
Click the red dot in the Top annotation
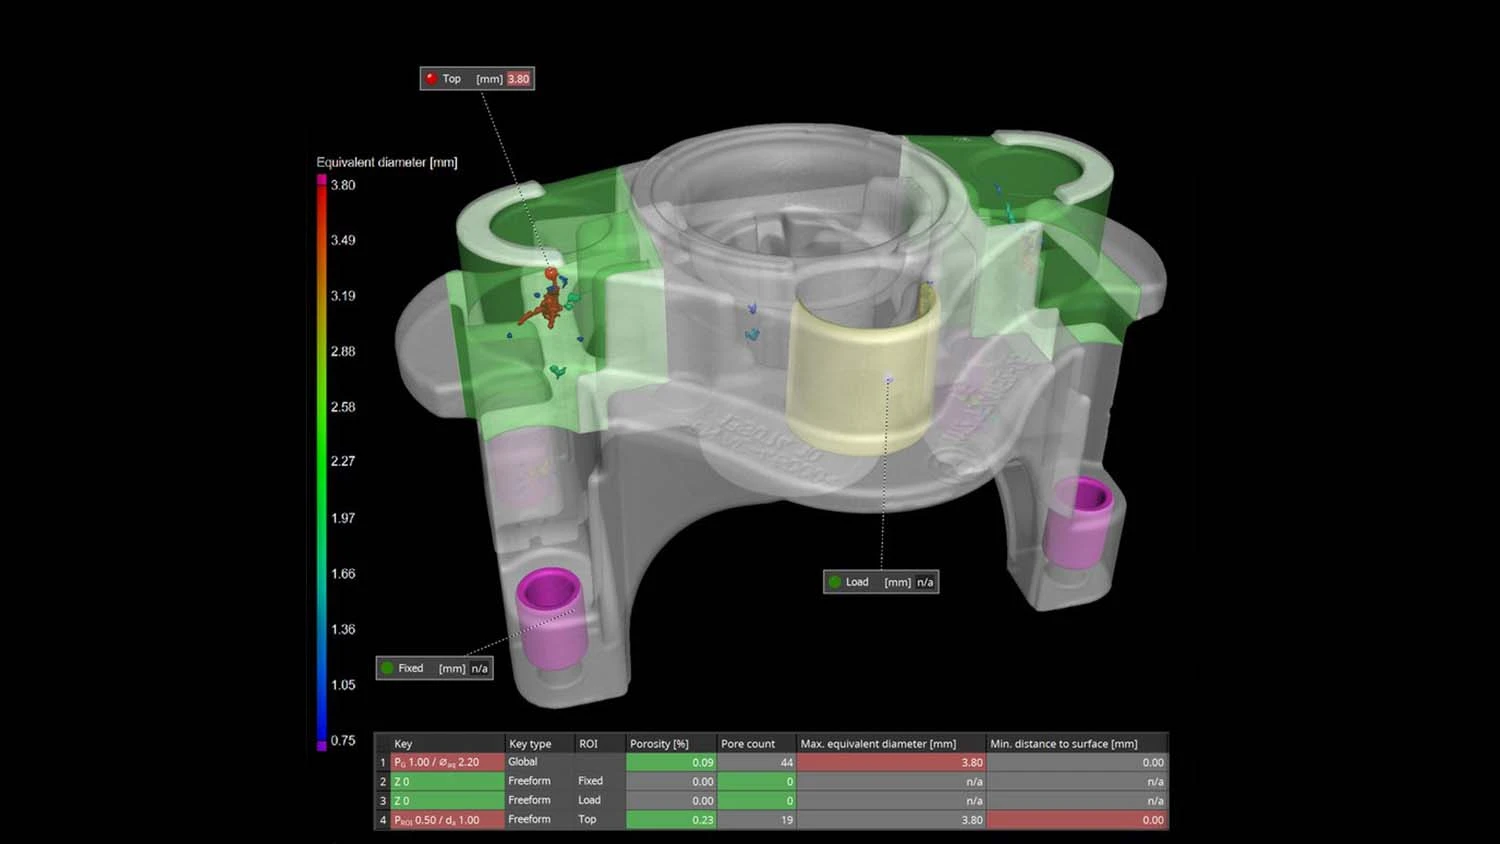[x=432, y=79]
